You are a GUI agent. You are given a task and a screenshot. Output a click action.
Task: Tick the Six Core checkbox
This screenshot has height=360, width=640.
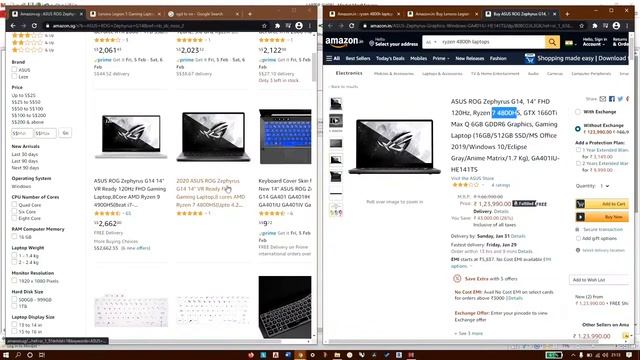(14, 211)
